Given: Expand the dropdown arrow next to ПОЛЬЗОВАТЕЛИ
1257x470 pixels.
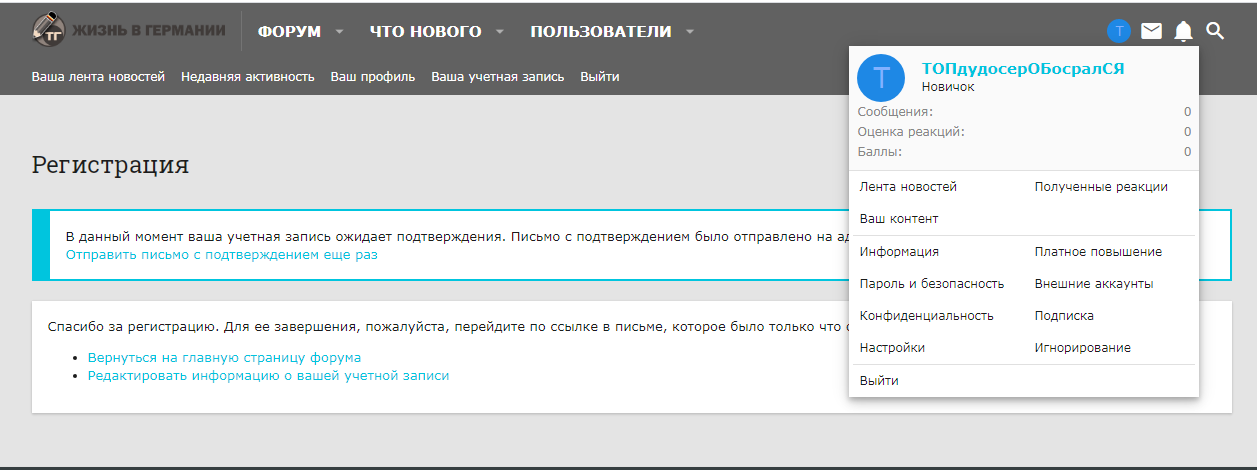Looking at the screenshot, I should [x=690, y=32].
